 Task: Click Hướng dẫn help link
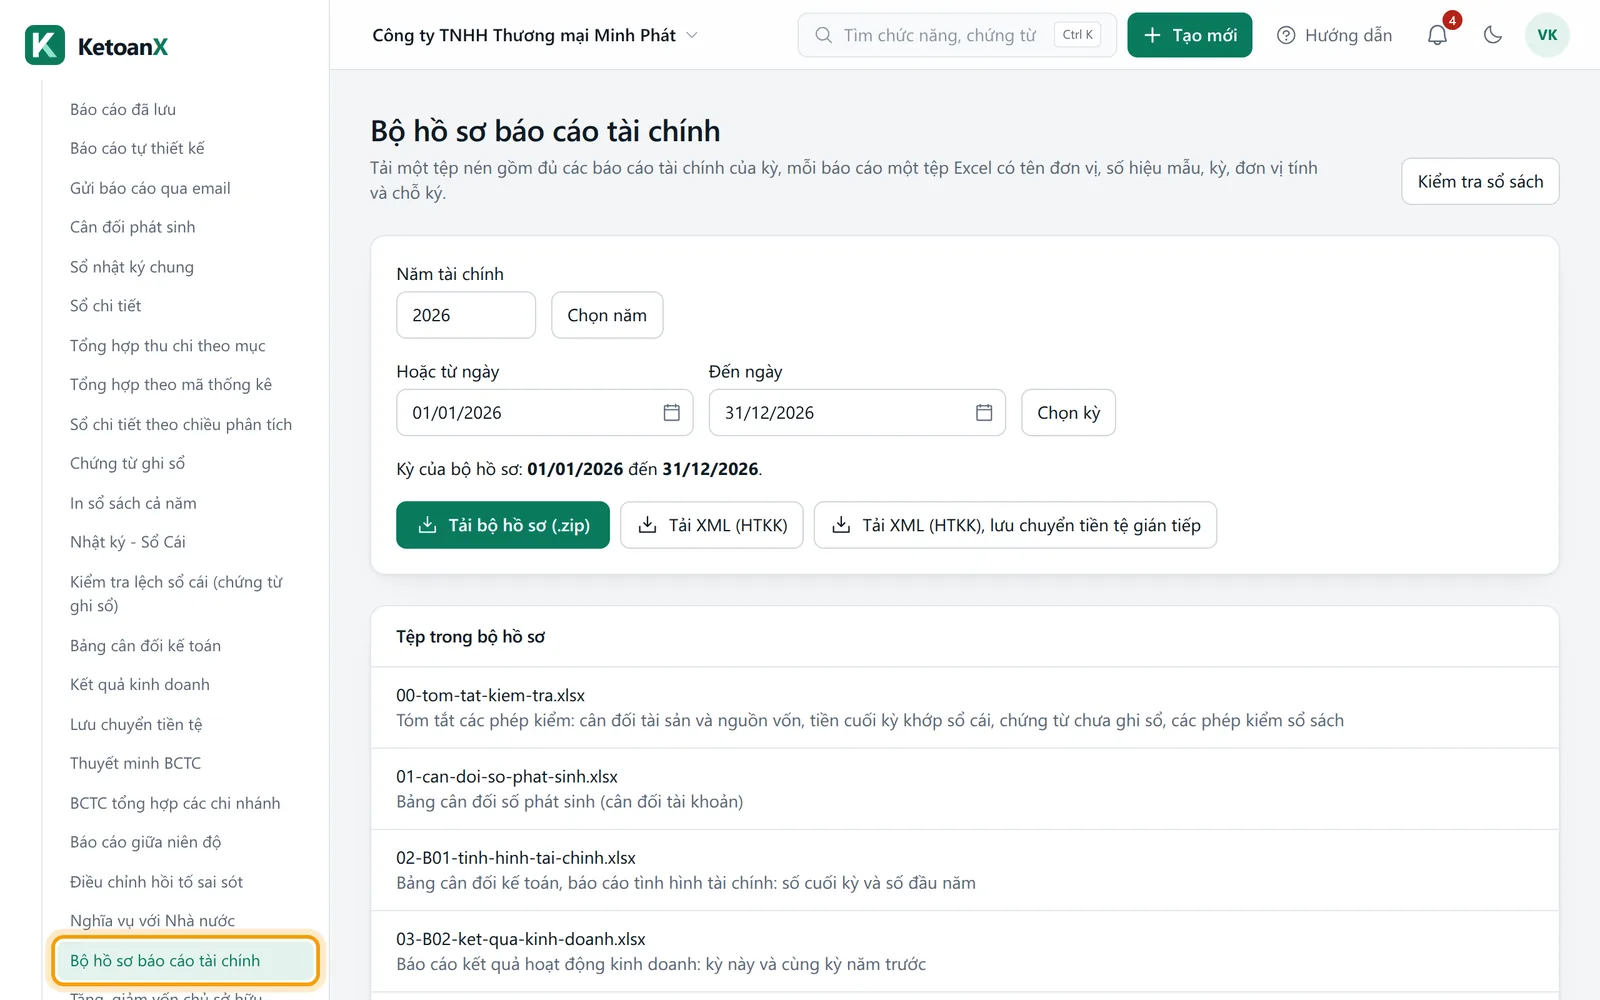point(1335,35)
